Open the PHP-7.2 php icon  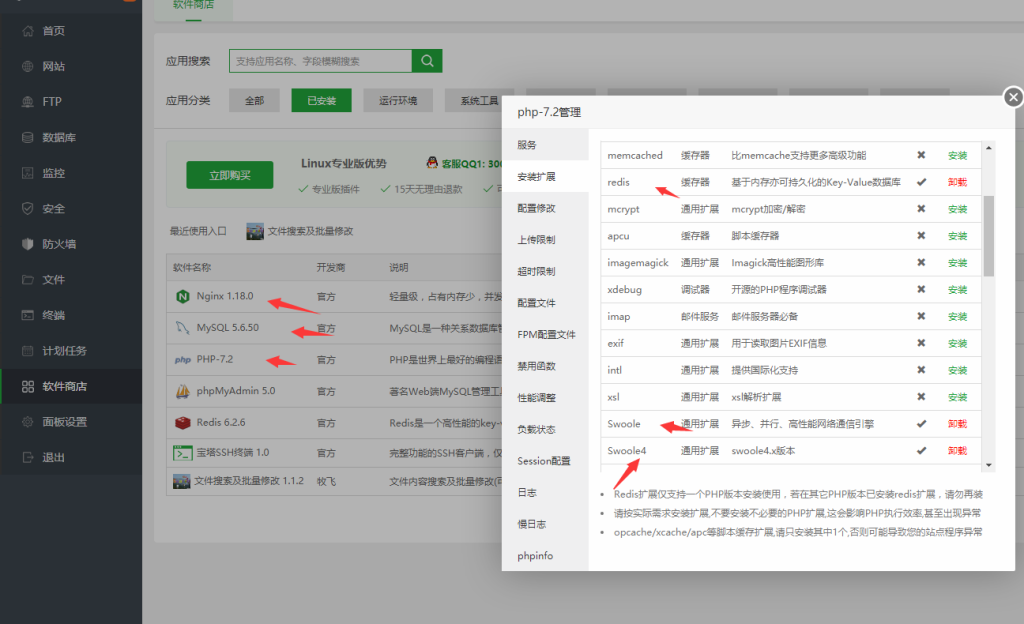click(183, 359)
